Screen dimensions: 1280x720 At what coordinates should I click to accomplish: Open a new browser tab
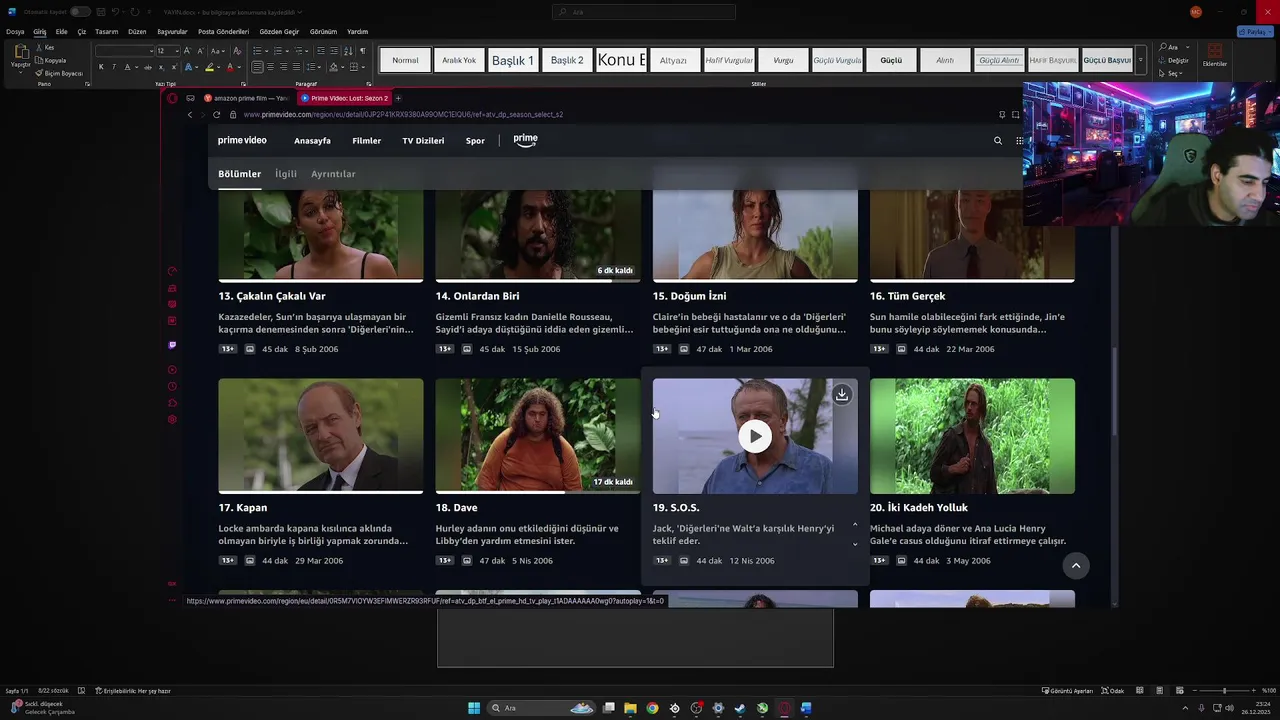[398, 98]
